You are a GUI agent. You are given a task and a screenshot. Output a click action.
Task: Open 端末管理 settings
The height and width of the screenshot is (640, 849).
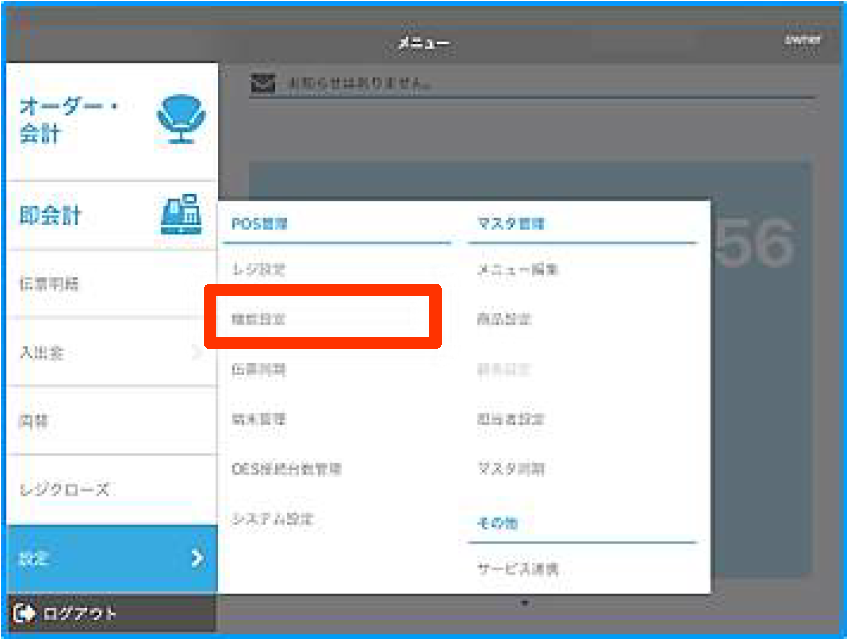pos(259,419)
